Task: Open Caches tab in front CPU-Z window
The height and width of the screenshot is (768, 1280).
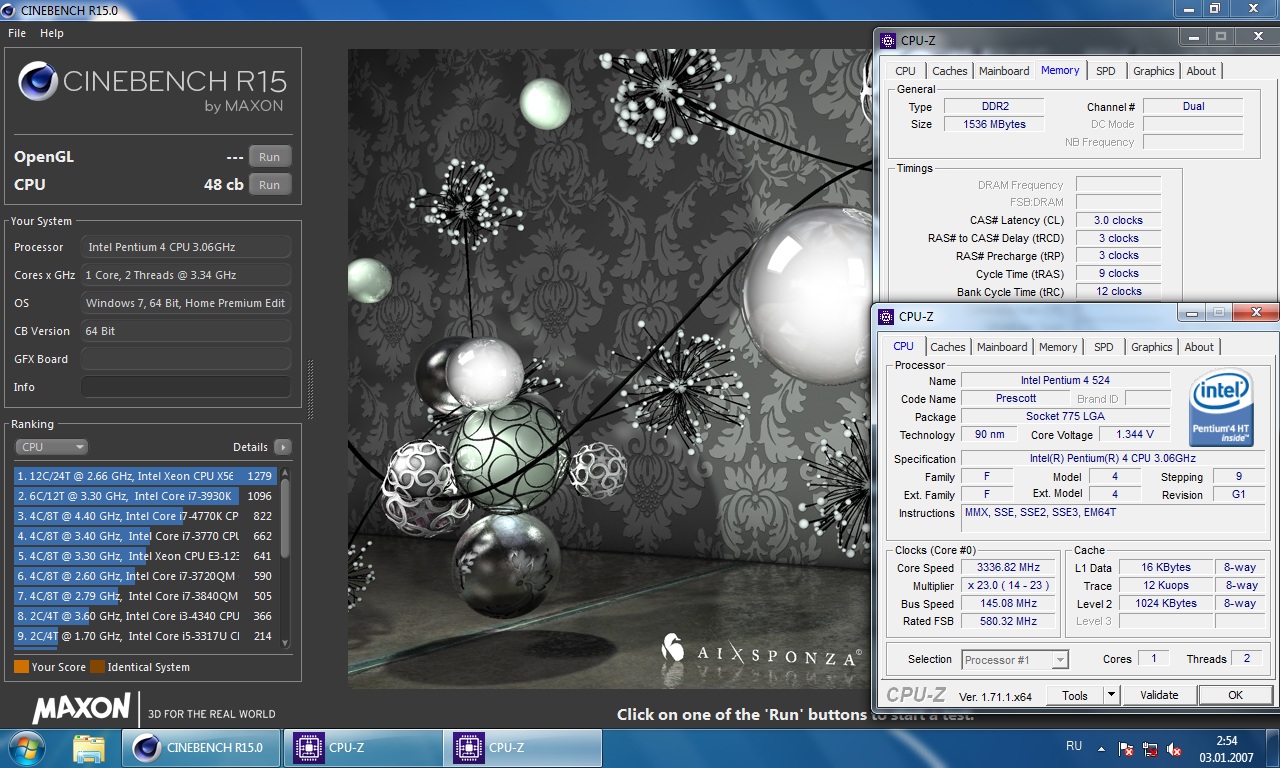Action: [x=948, y=347]
